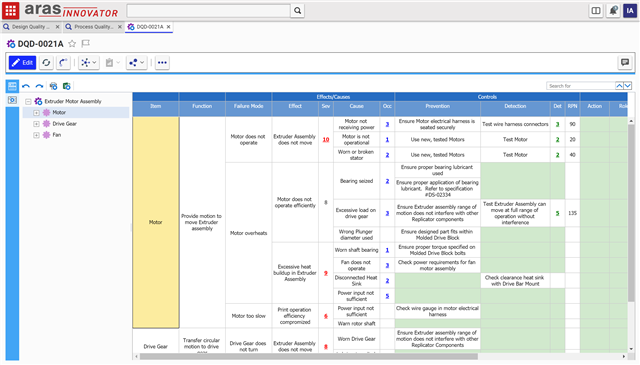Click 'Provide motion to move Extruder assembly' cell
This screenshot has height=365, width=640.
click(202, 222)
